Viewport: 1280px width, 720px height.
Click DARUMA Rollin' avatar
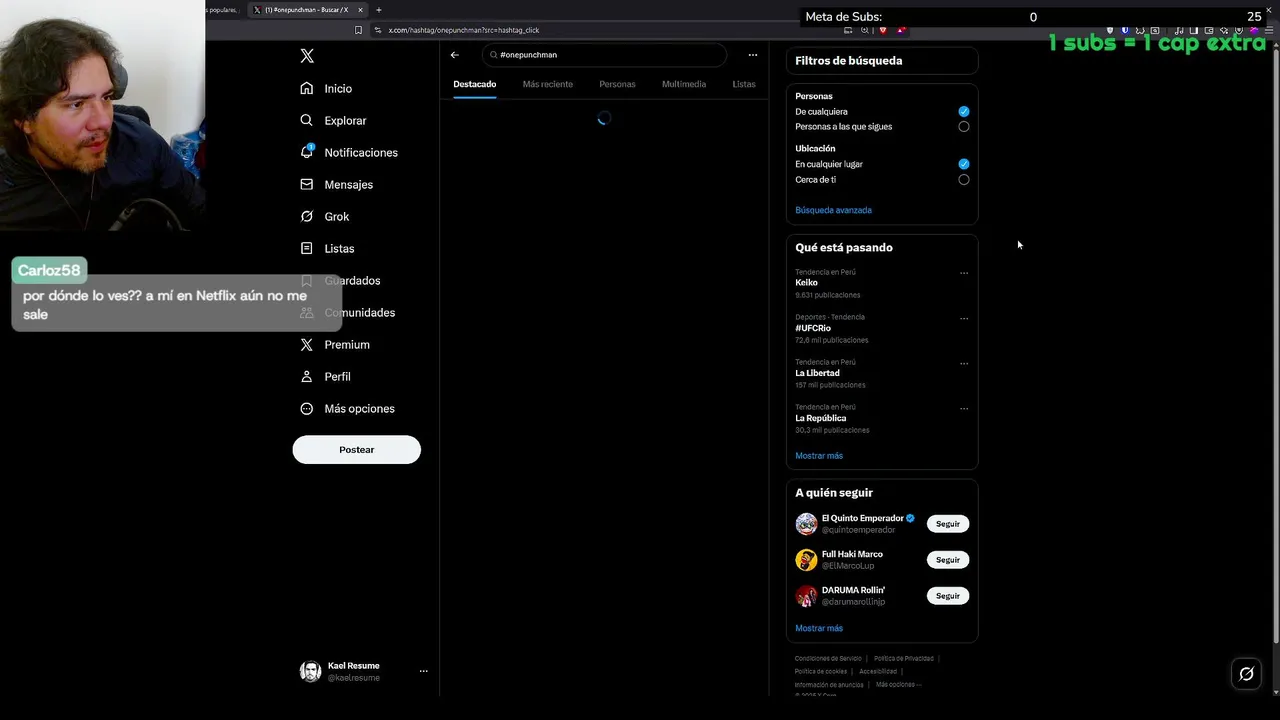point(806,596)
